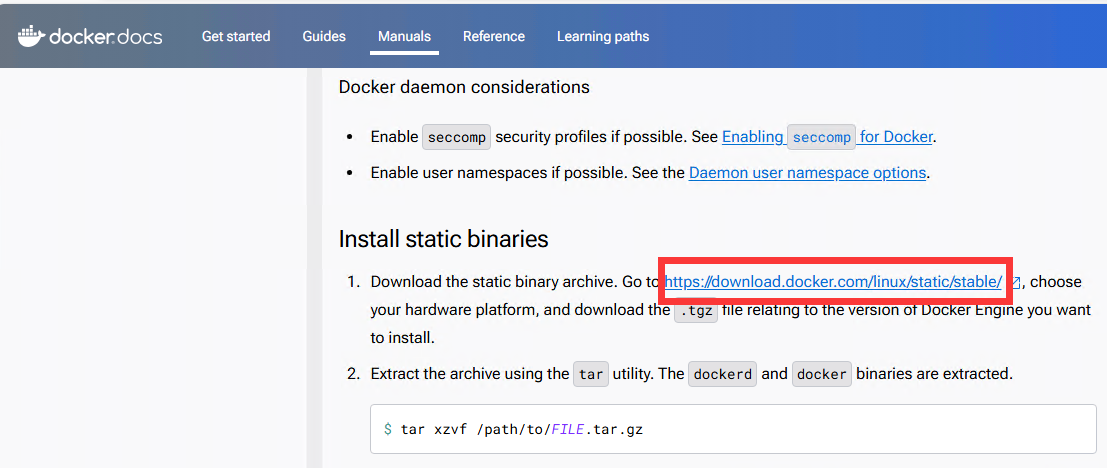Open the 'Daemon user namespace options' link

(807, 173)
